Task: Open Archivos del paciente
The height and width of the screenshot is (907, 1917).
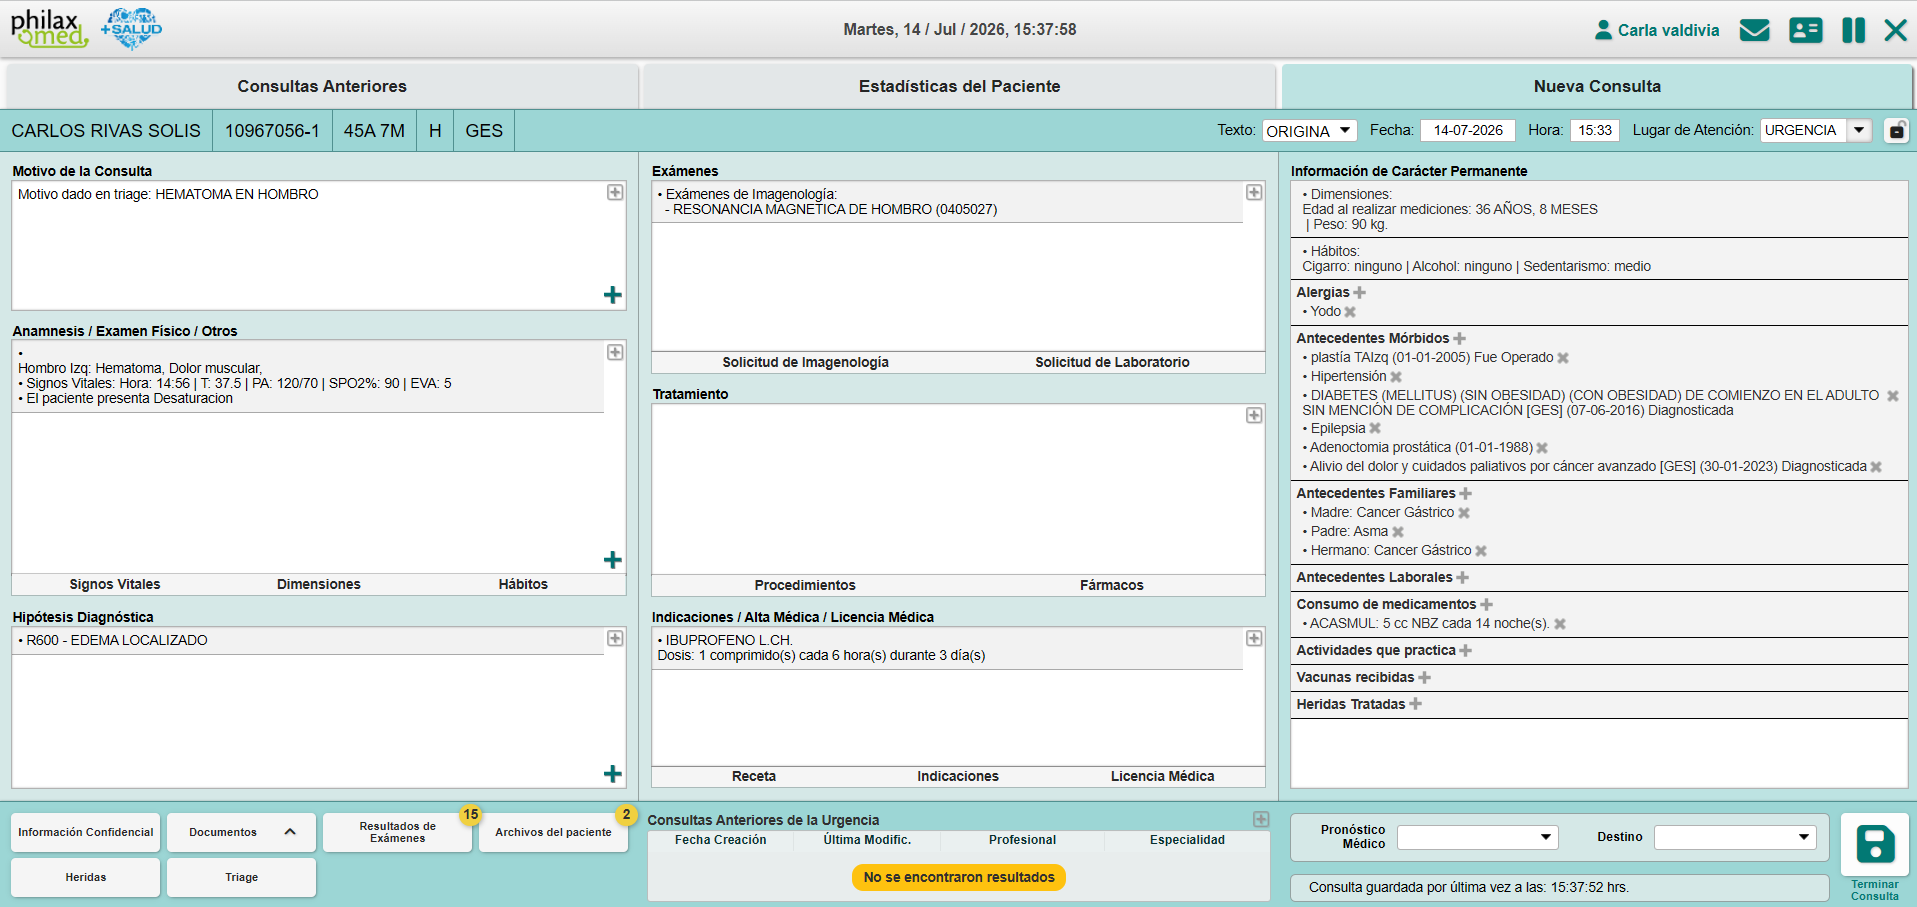Action: (553, 832)
